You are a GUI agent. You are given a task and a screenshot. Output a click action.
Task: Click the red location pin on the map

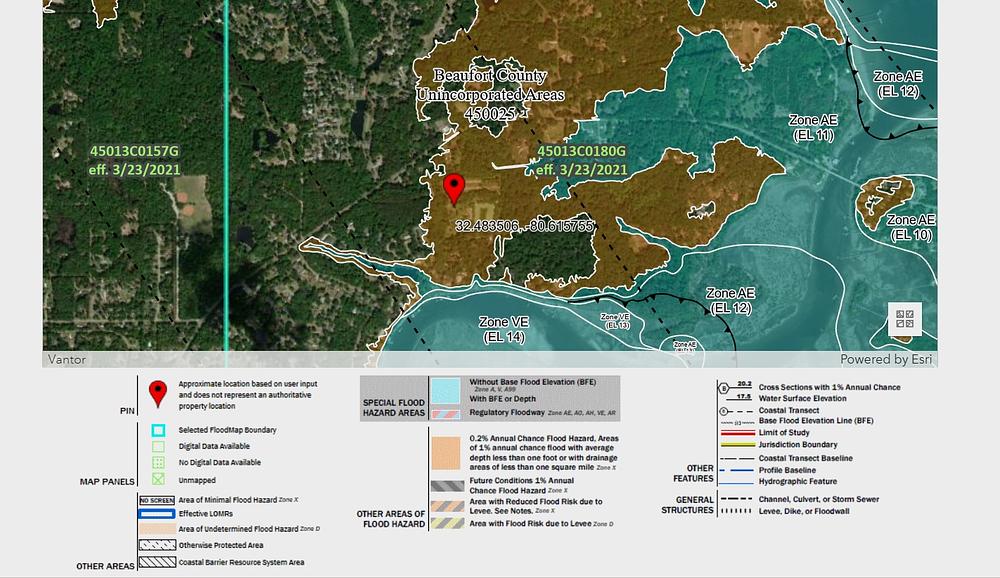454,189
